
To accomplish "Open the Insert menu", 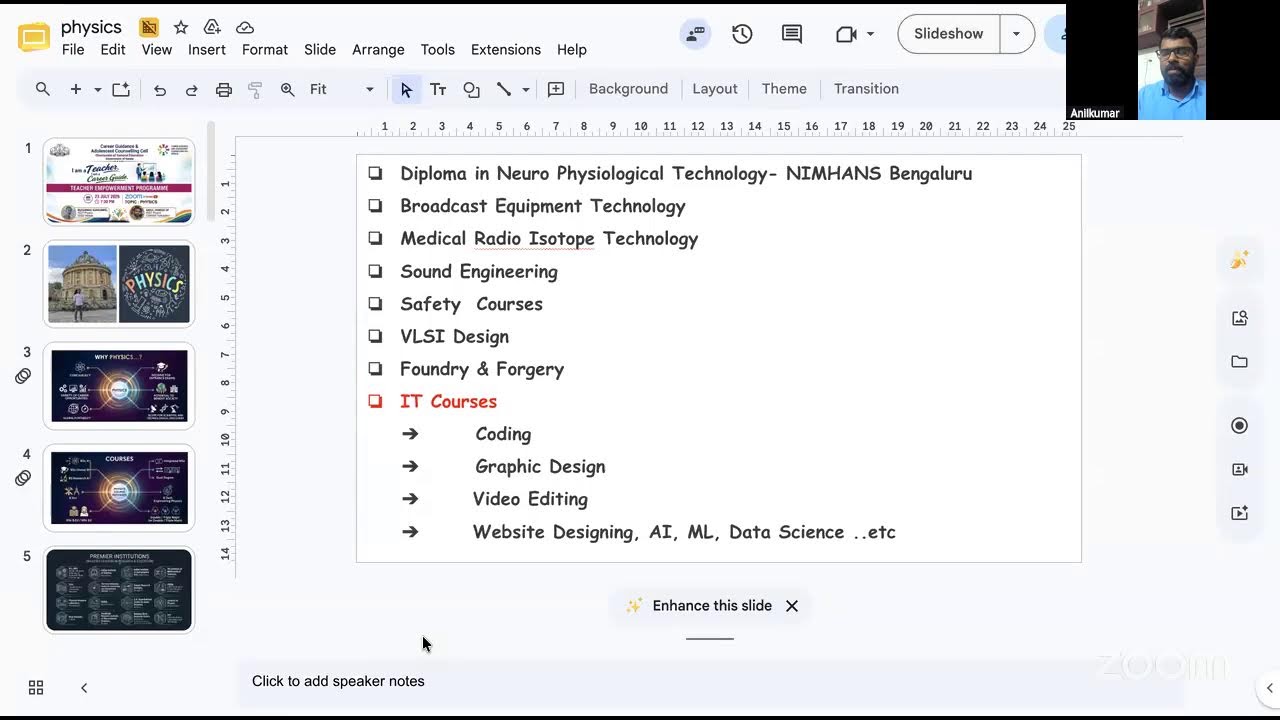I will [207, 50].
